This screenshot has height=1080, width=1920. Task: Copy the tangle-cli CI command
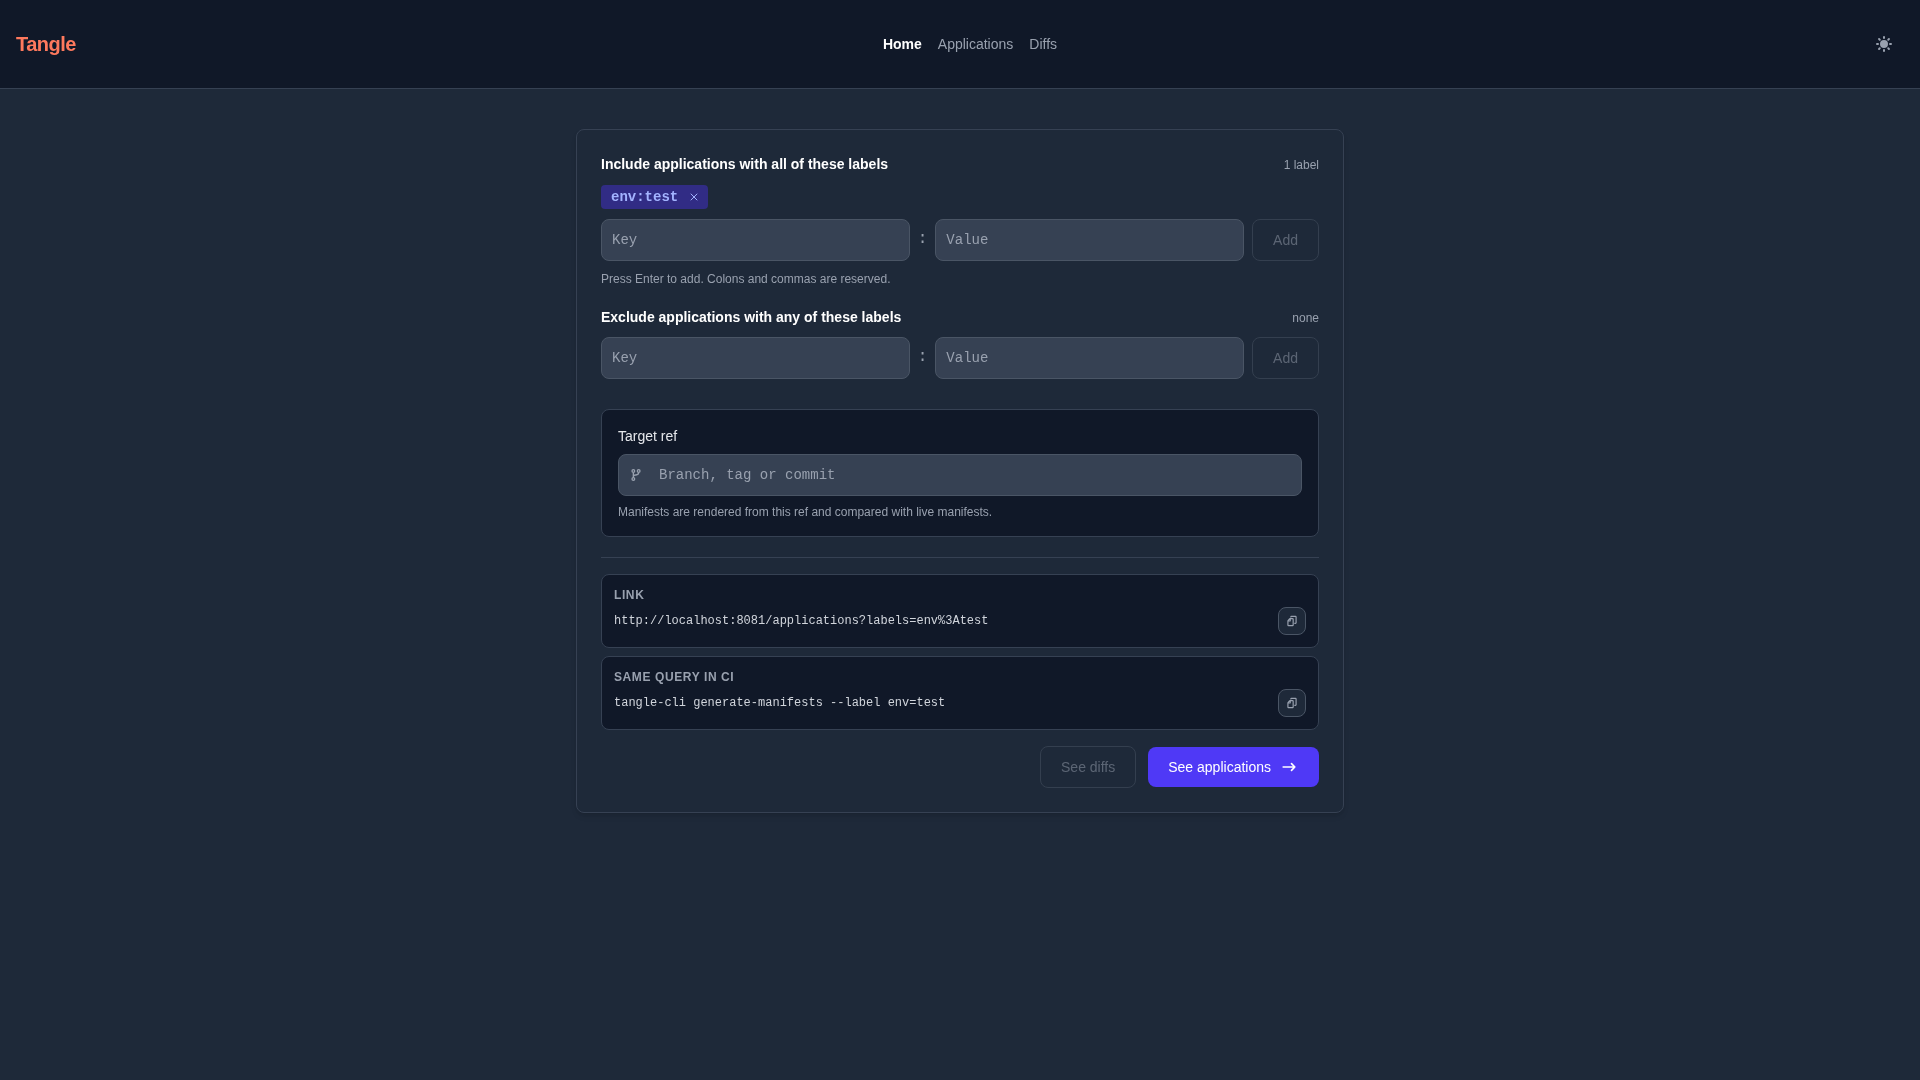pos(1291,703)
